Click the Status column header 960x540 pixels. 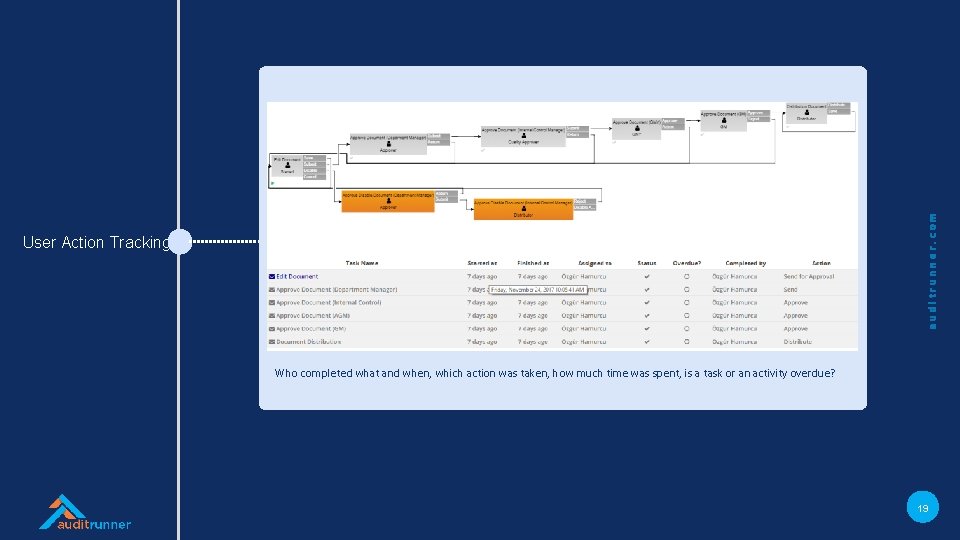tap(647, 263)
